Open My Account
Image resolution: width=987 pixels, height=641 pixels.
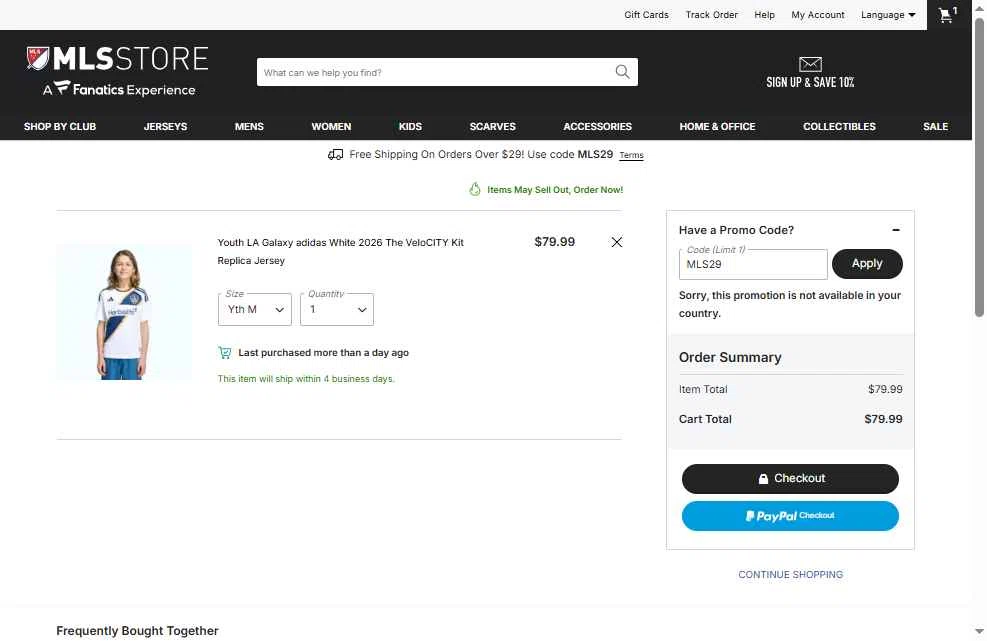coord(818,14)
